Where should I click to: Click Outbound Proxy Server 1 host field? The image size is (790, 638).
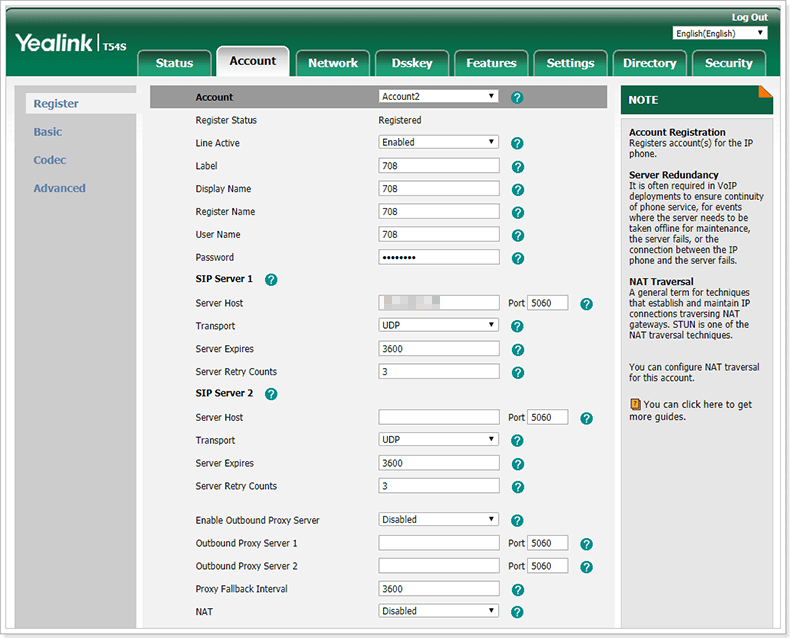pyautogui.click(x=439, y=543)
